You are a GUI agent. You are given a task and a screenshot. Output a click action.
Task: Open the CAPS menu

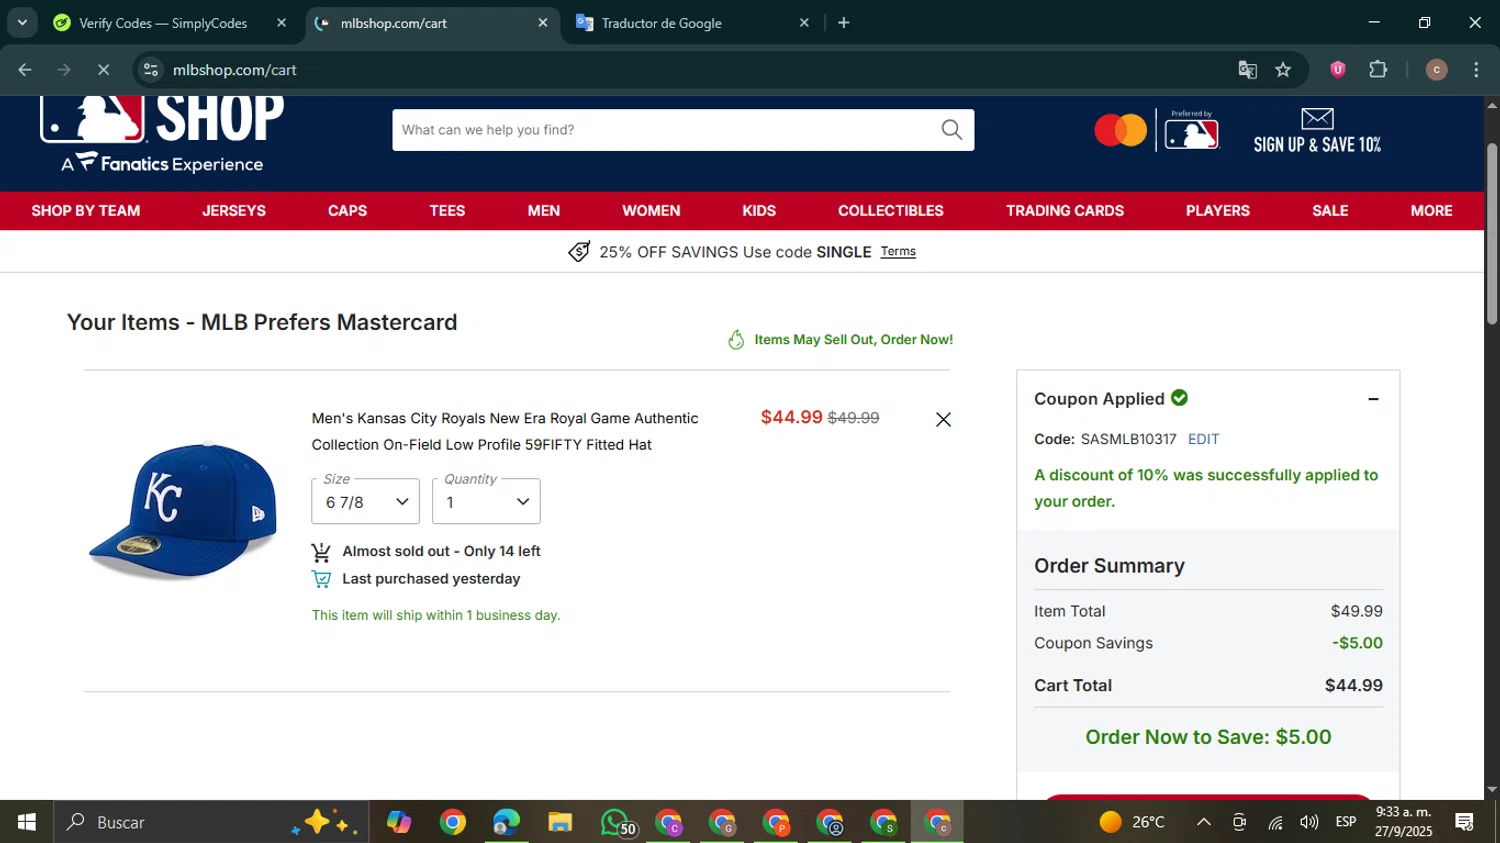click(x=347, y=211)
